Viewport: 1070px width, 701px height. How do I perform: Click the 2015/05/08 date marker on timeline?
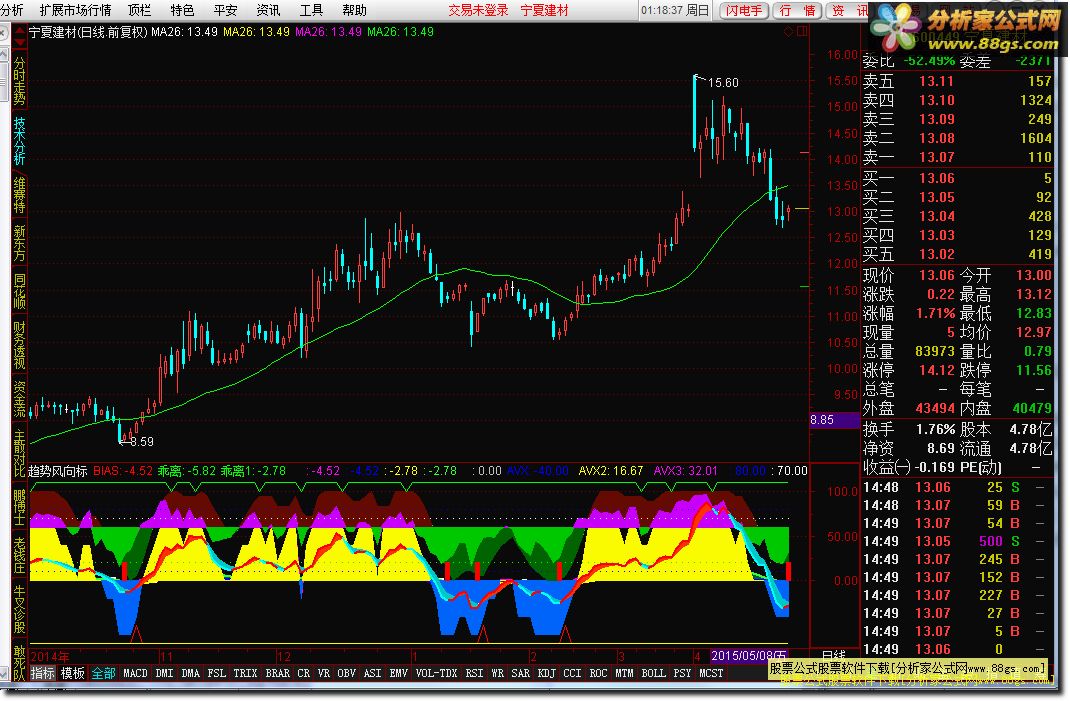tap(749, 656)
